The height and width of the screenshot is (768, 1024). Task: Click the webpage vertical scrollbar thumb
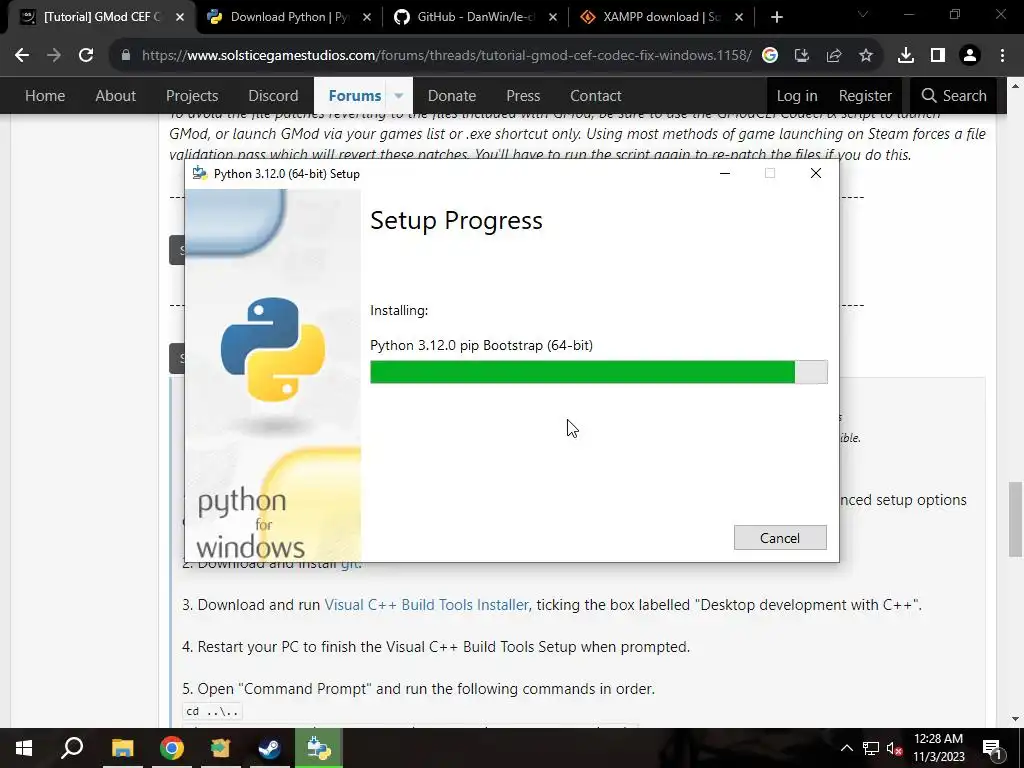(1015, 519)
